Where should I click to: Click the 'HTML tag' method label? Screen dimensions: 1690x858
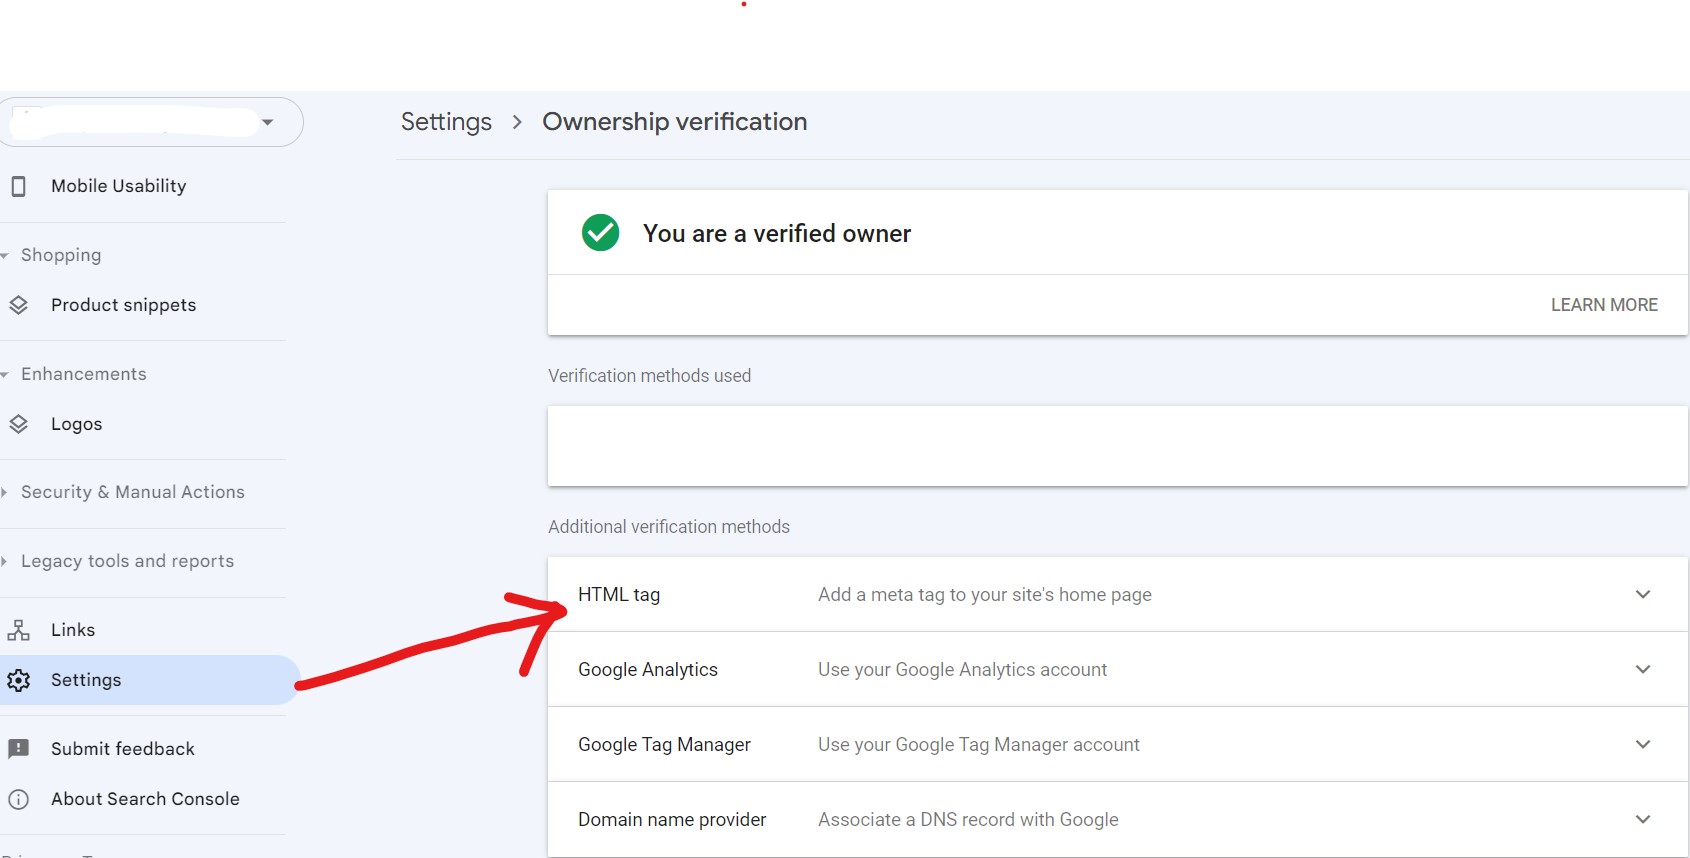click(619, 594)
